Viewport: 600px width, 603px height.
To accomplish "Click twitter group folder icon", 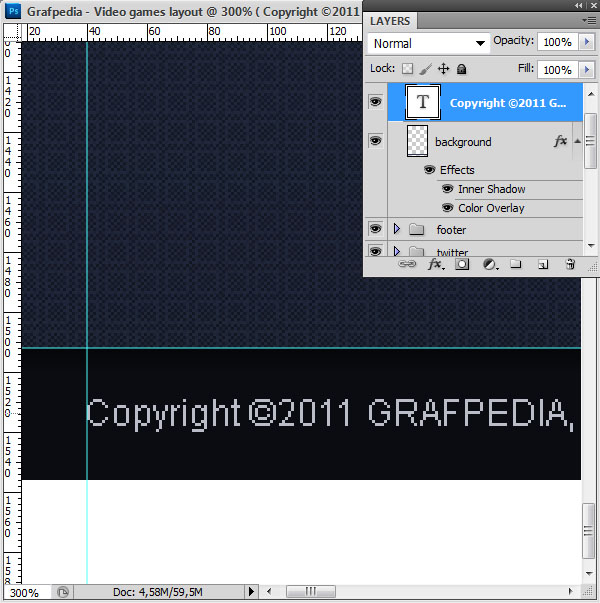I will [416, 252].
